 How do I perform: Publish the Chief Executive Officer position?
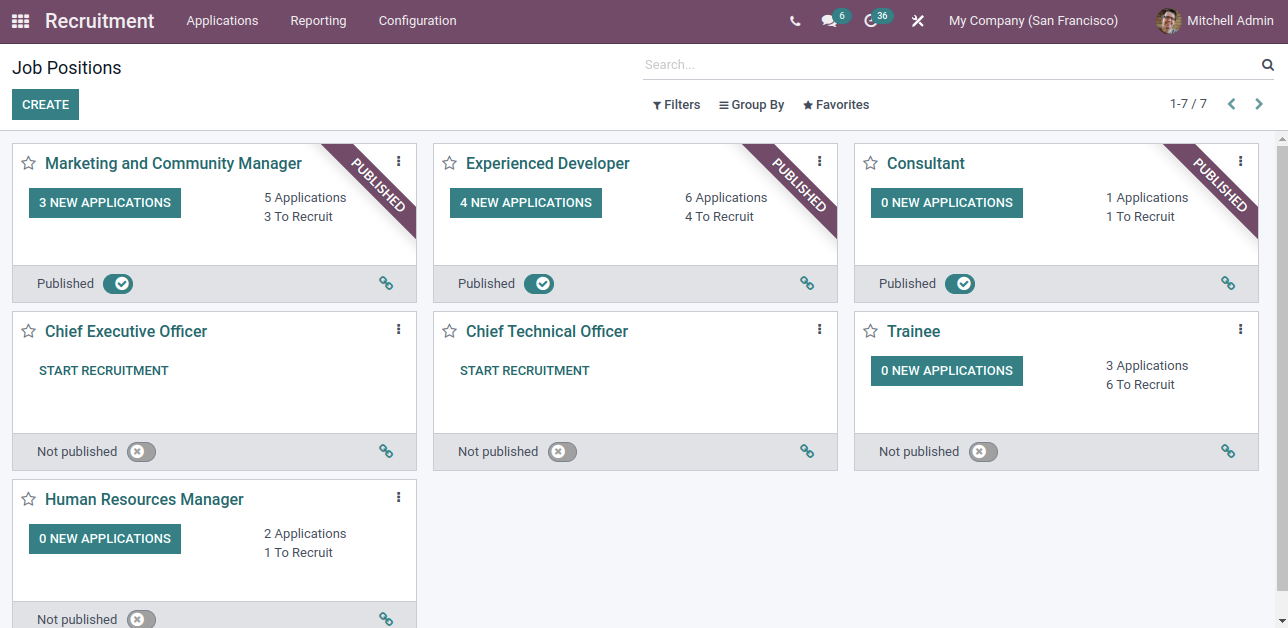pyautogui.click(x=141, y=452)
